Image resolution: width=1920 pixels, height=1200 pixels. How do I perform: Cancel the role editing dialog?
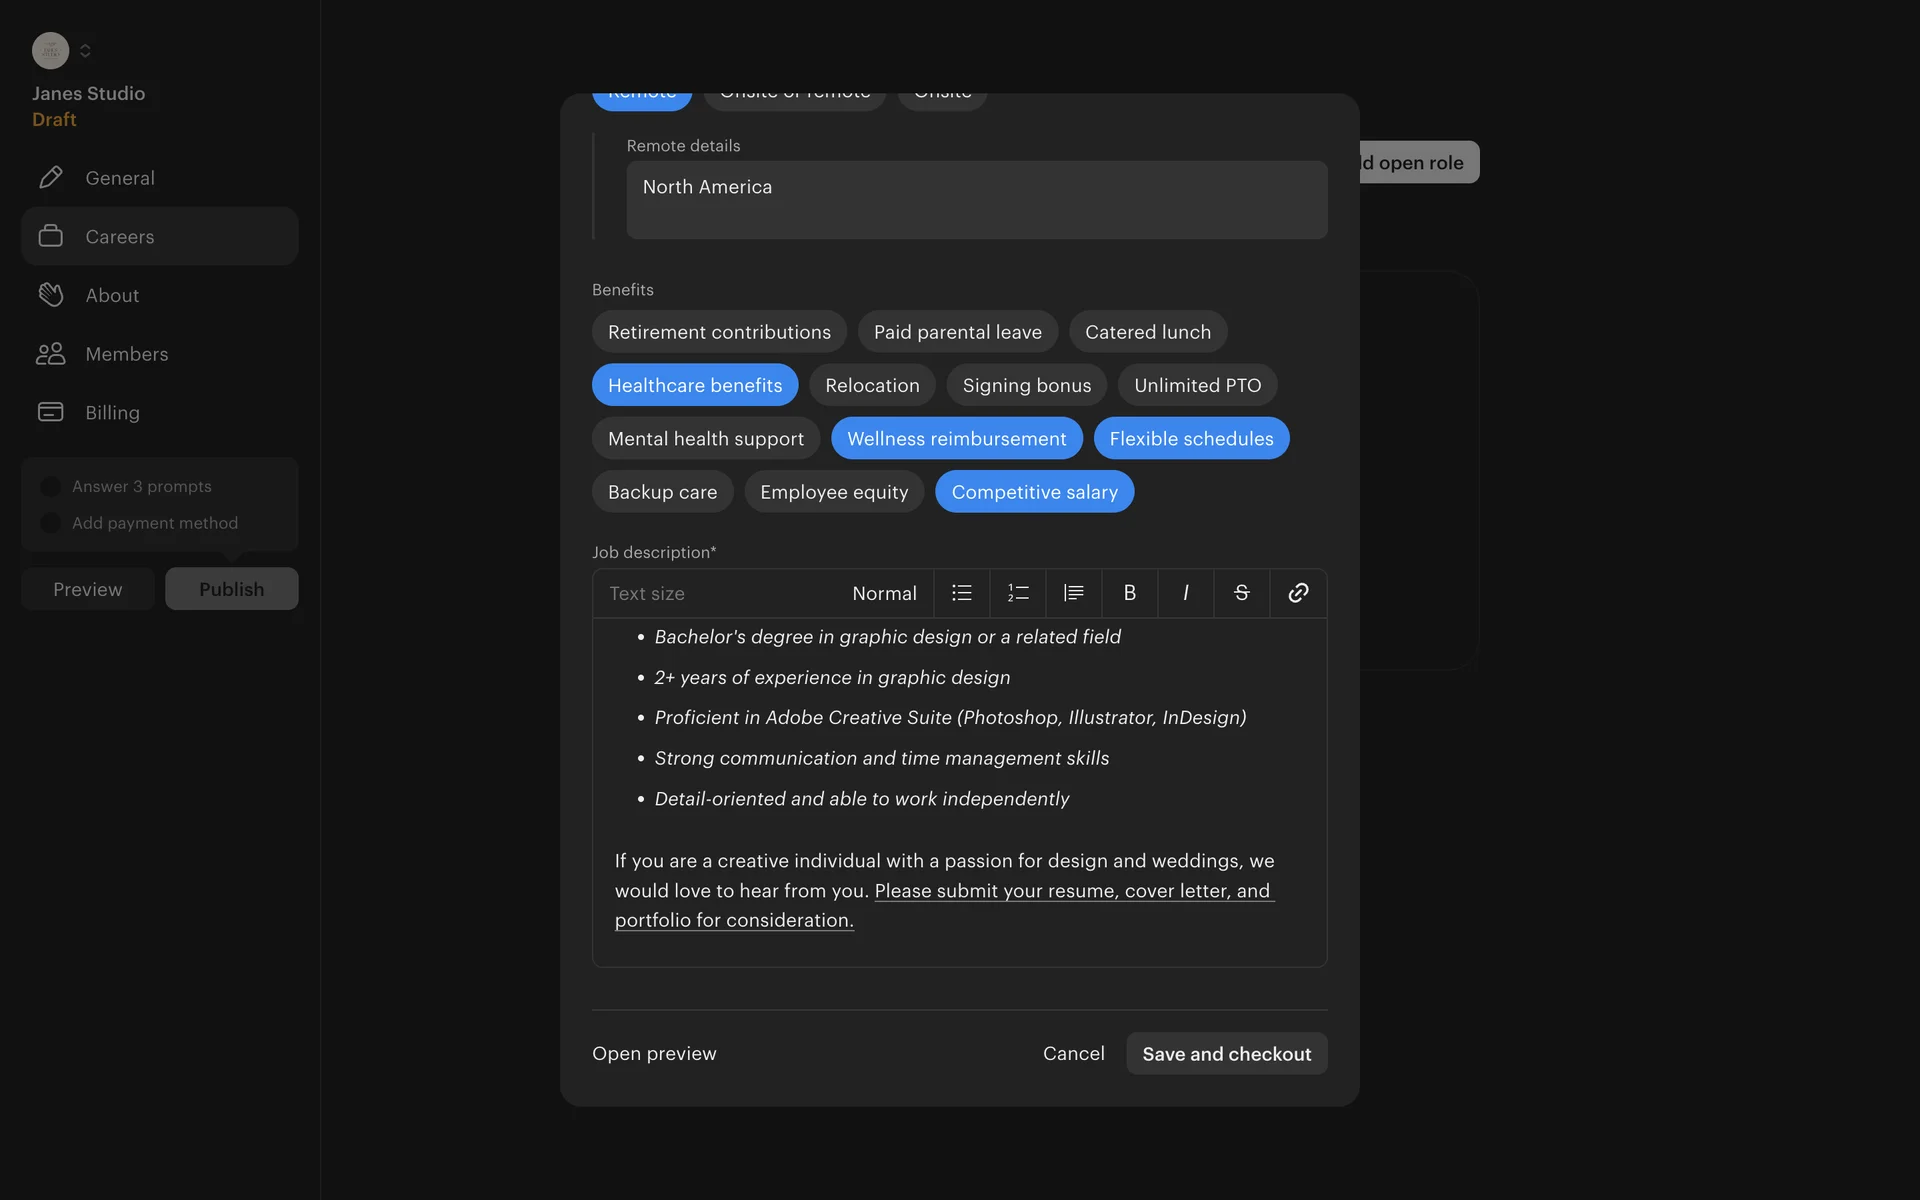pyautogui.click(x=1073, y=1053)
